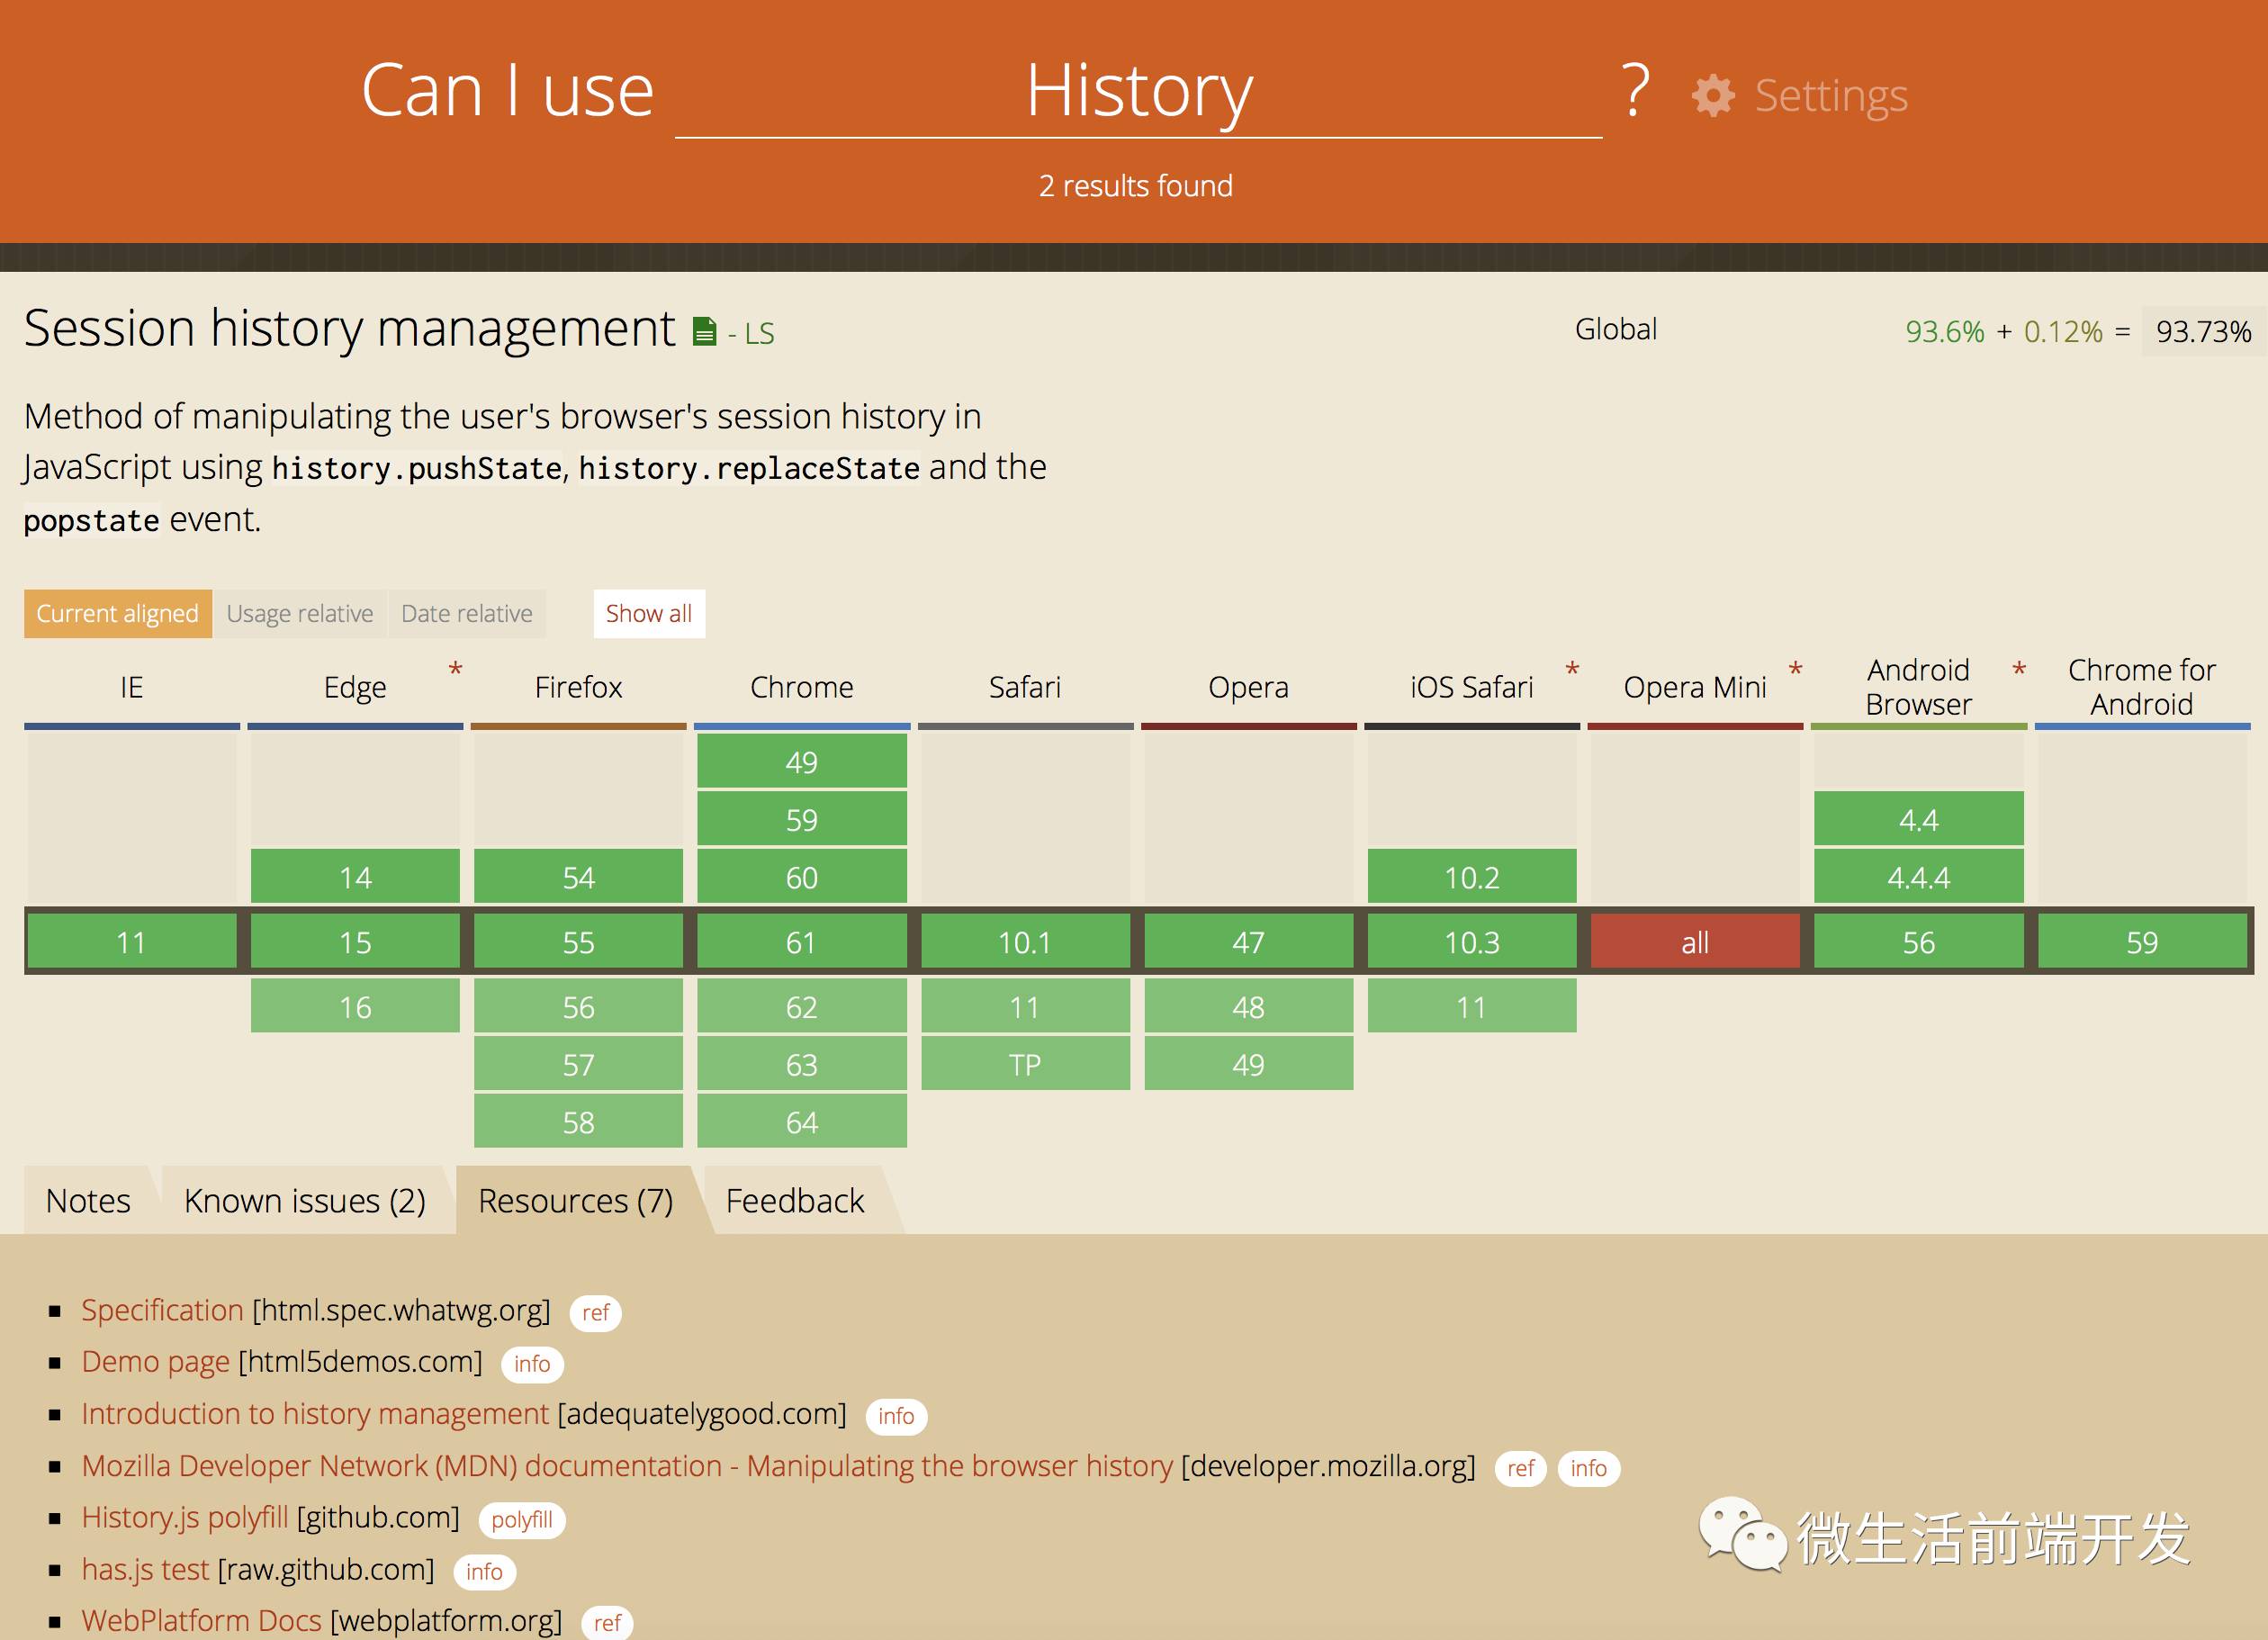This screenshot has width=2268, height=1640.
Task: Open the Known issues (2) tab
Action: [304, 1200]
